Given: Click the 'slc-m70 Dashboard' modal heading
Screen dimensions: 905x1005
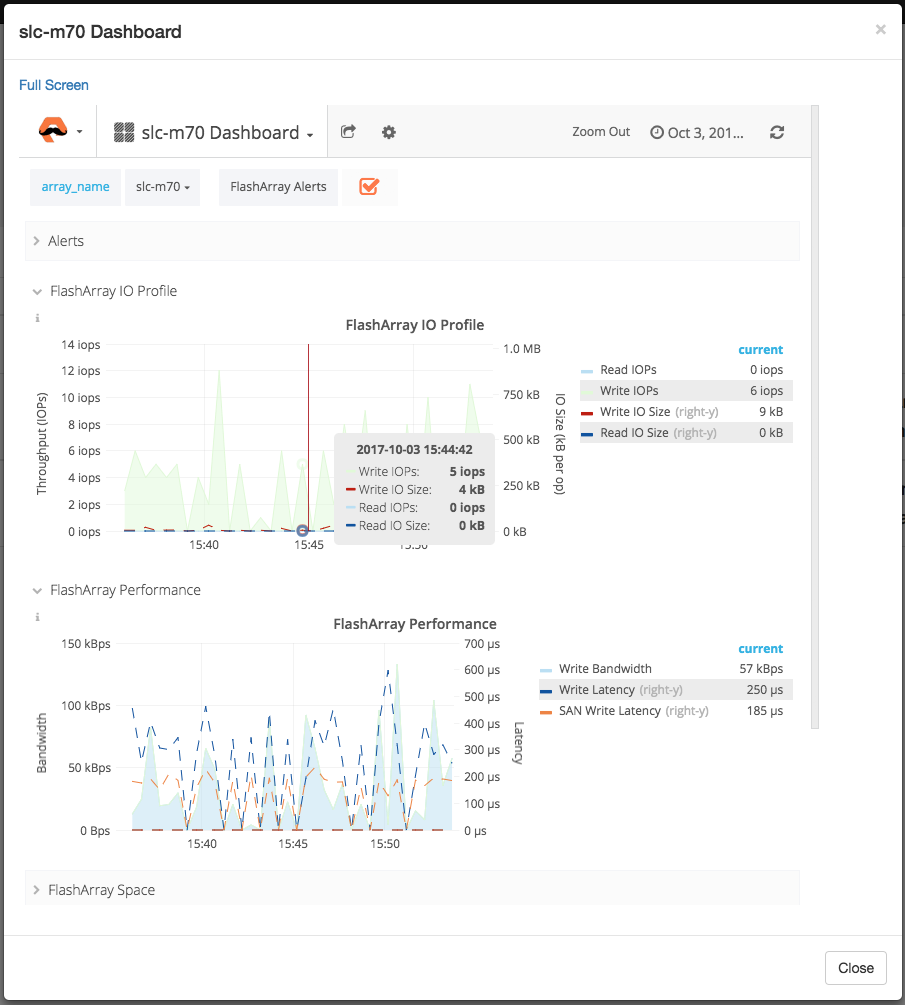Looking at the screenshot, I should 100,32.
